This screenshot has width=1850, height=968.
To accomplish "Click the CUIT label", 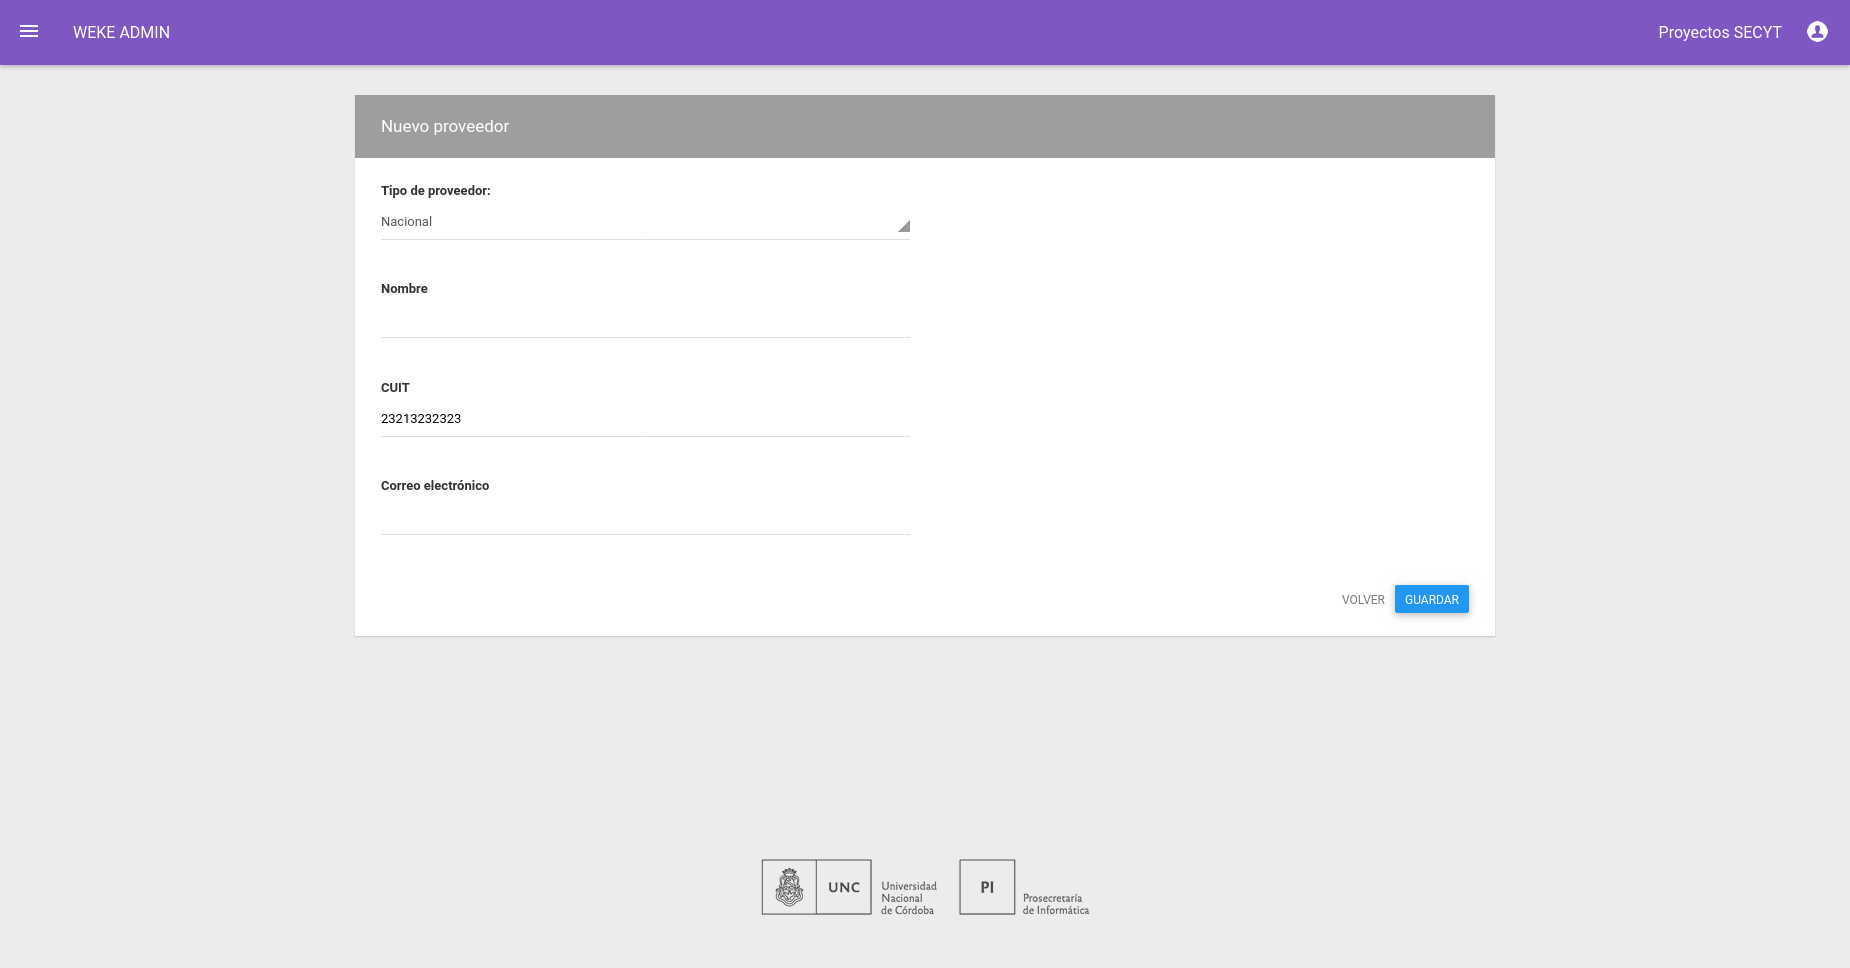I will pyautogui.click(x=395, y=388).
